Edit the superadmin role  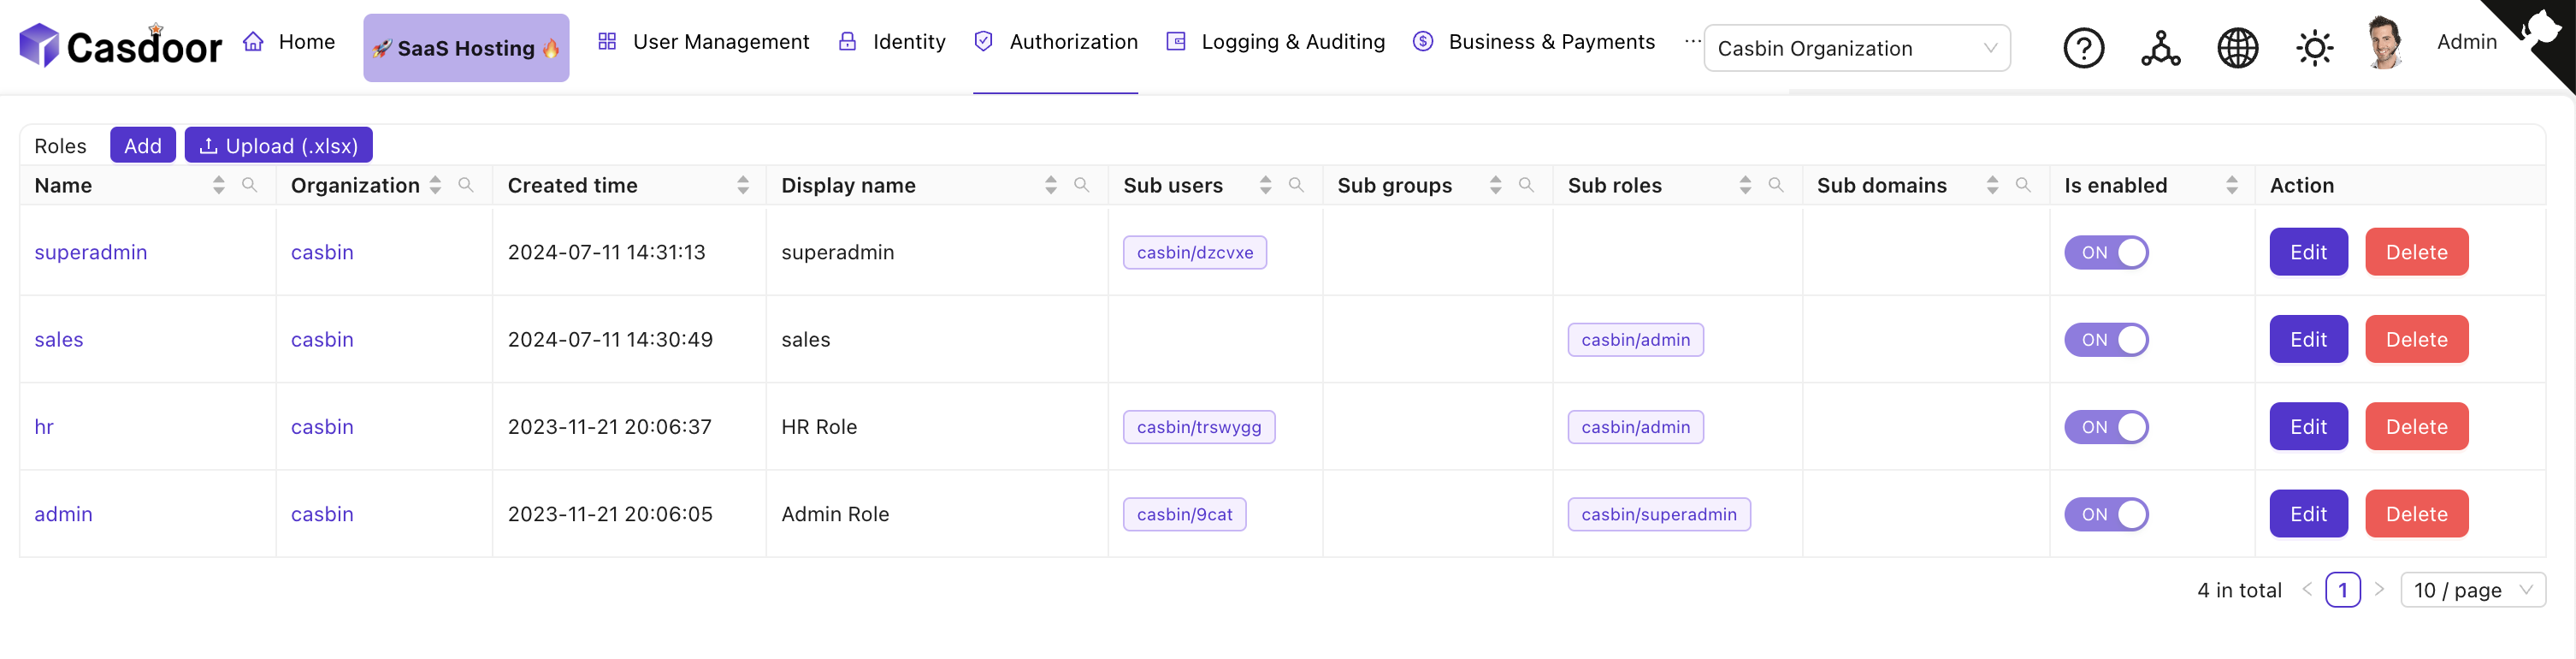(2308, 252)
